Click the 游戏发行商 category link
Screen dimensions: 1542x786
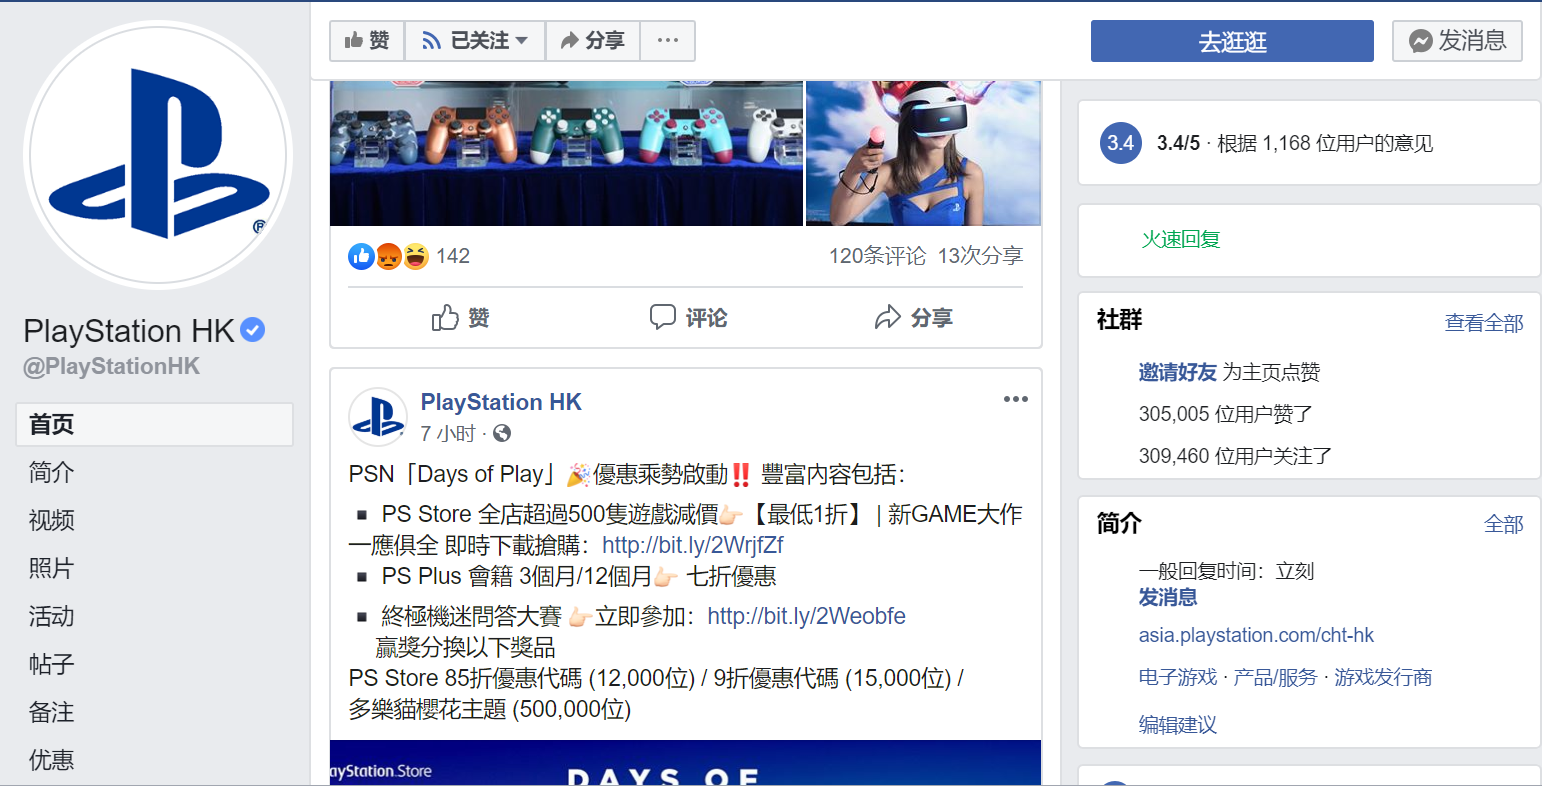[1383, 677]
